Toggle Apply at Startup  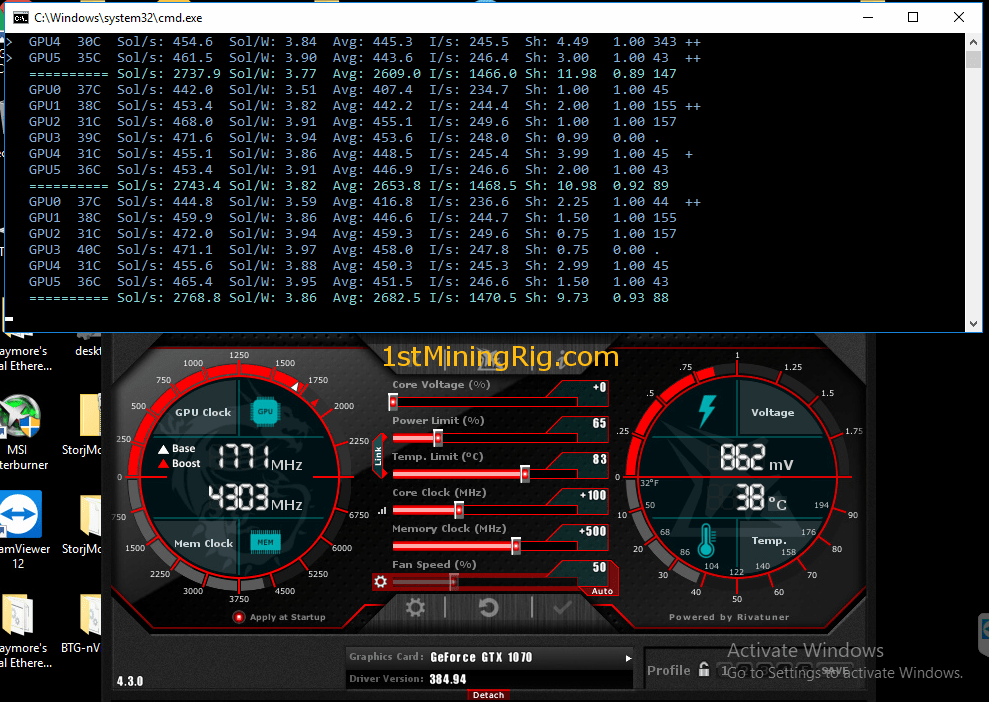(238, 617)
